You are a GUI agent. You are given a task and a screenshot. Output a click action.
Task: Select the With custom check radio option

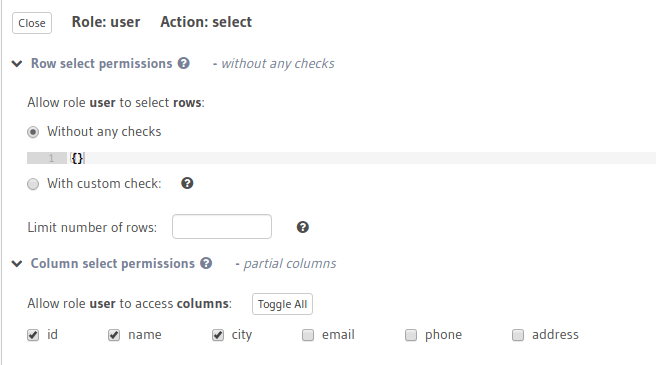tap(33, 184)
